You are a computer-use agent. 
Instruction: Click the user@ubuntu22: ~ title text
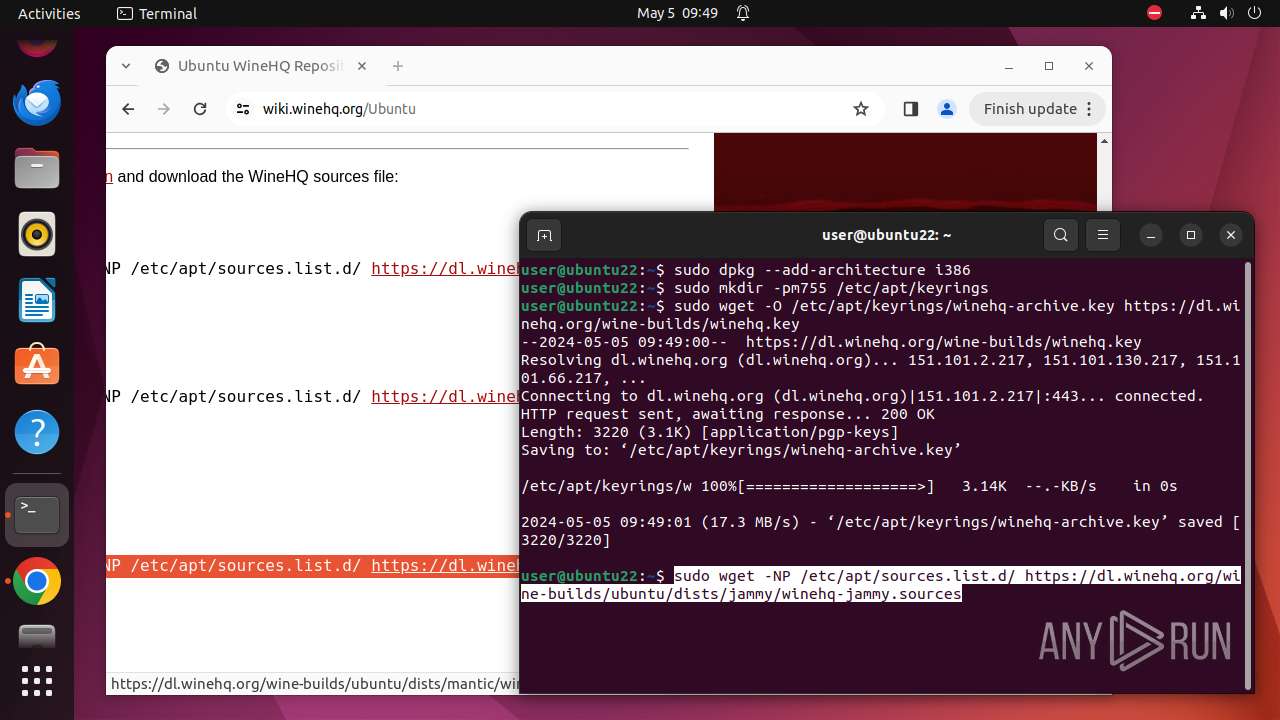[886, 235]
